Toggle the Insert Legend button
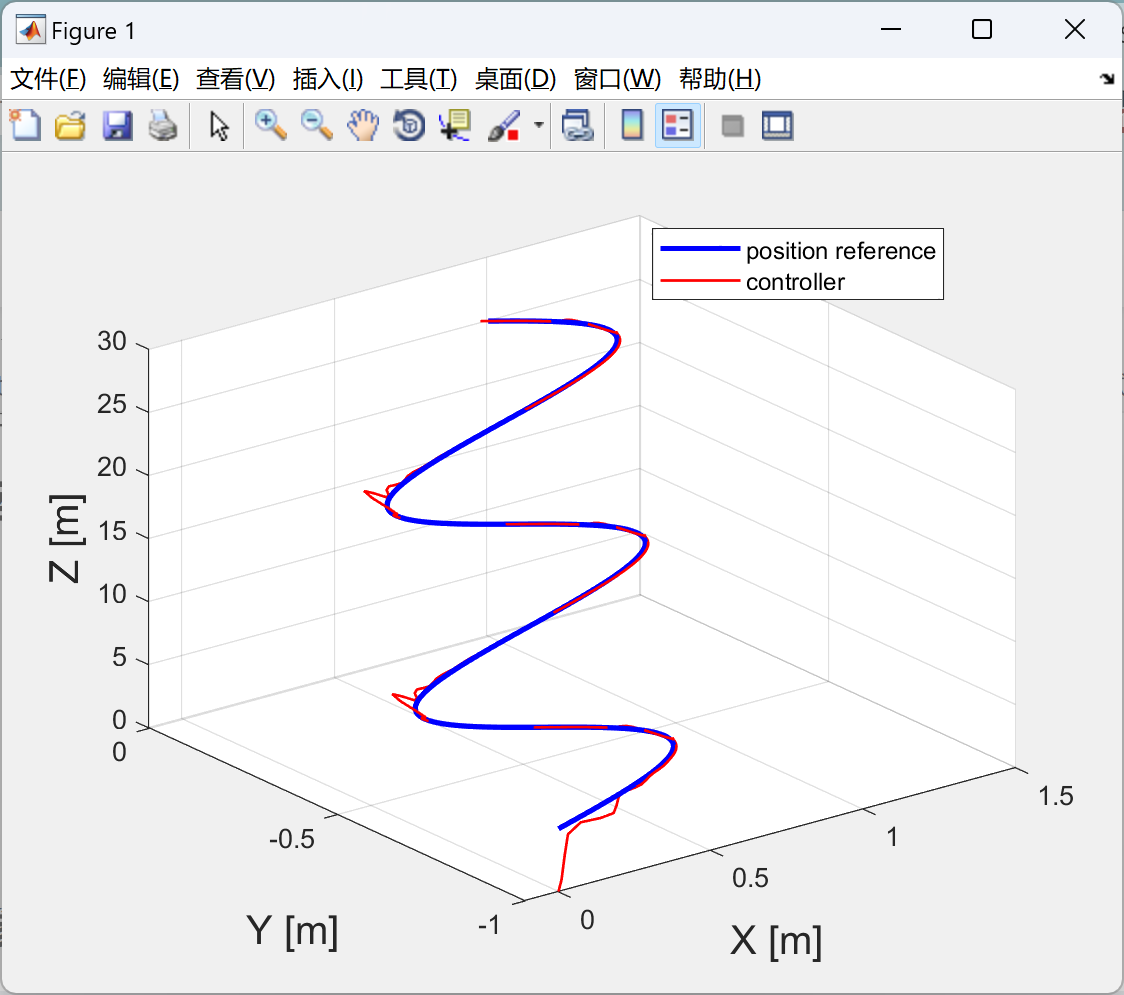 coord(677,125)
